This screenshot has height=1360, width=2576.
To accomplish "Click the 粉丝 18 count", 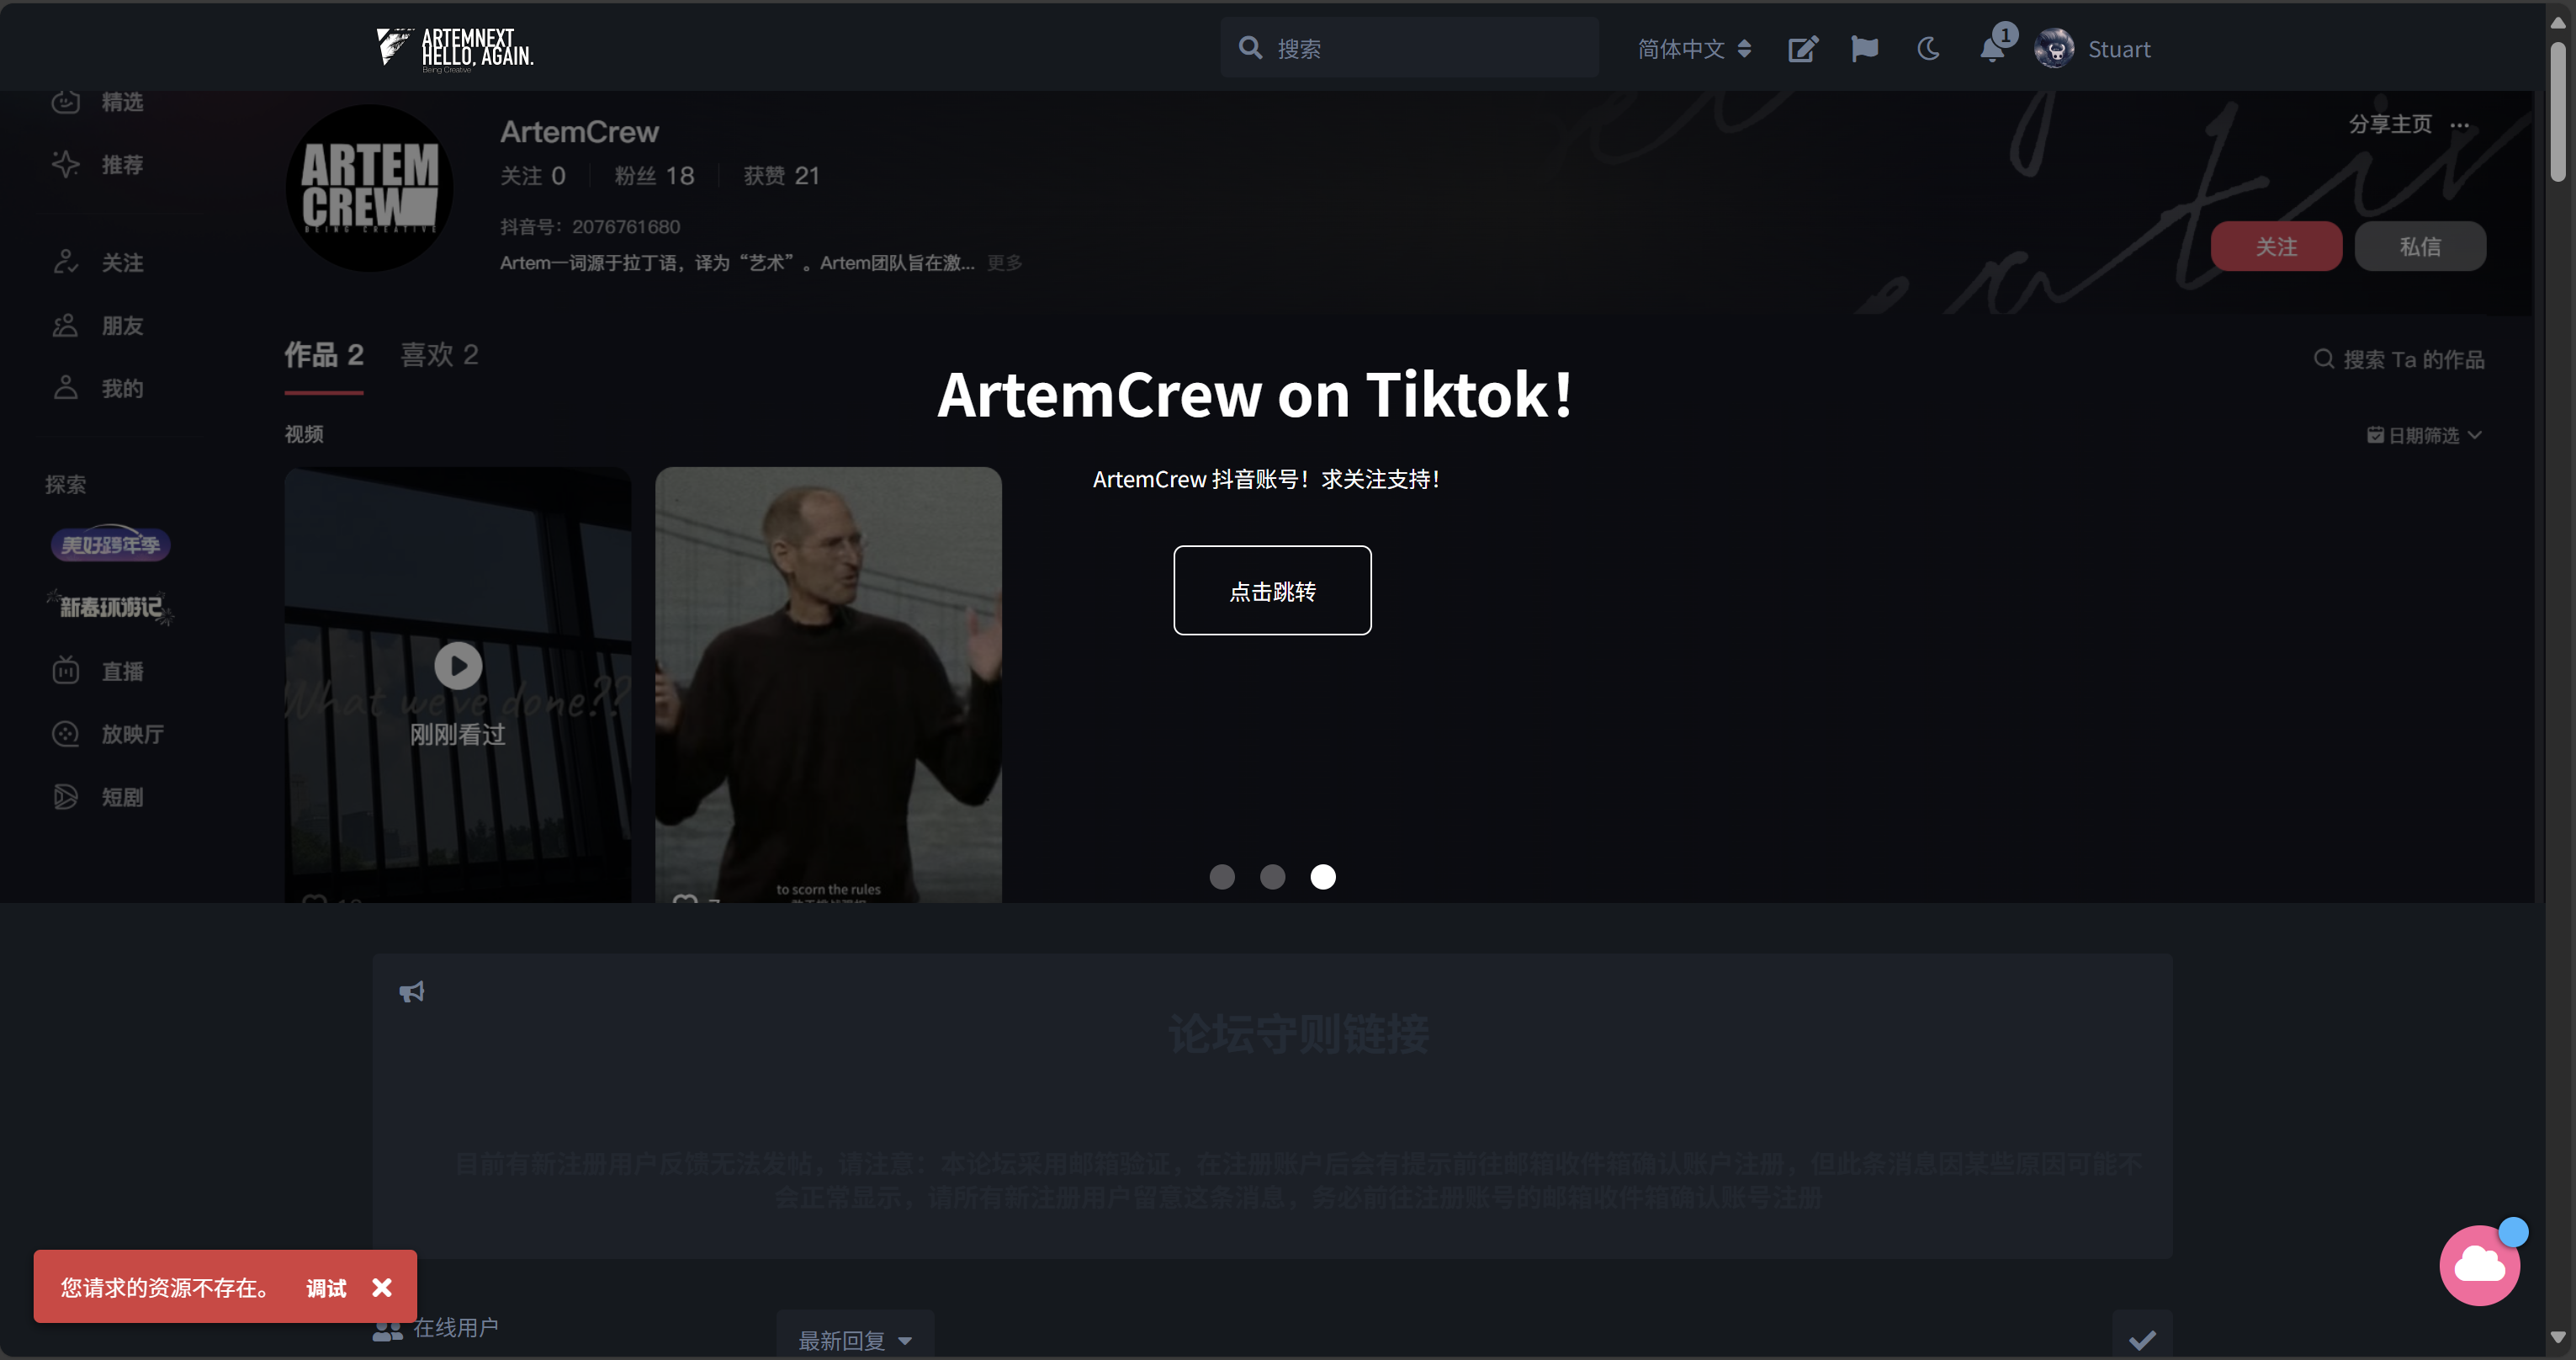I will point(654,176).
